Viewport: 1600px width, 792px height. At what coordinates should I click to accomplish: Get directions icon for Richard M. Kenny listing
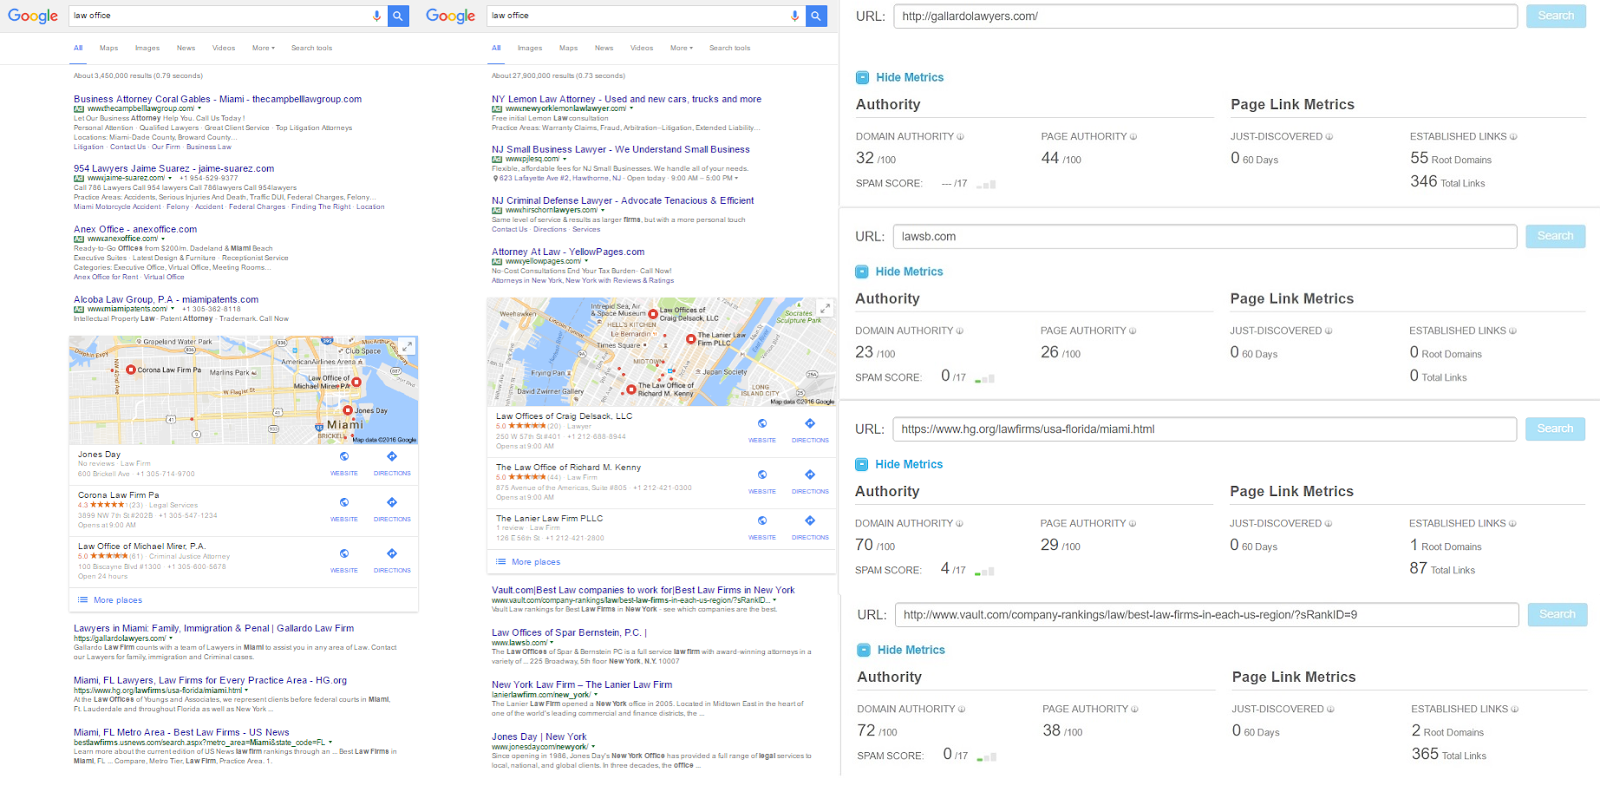tap(810, 475)
